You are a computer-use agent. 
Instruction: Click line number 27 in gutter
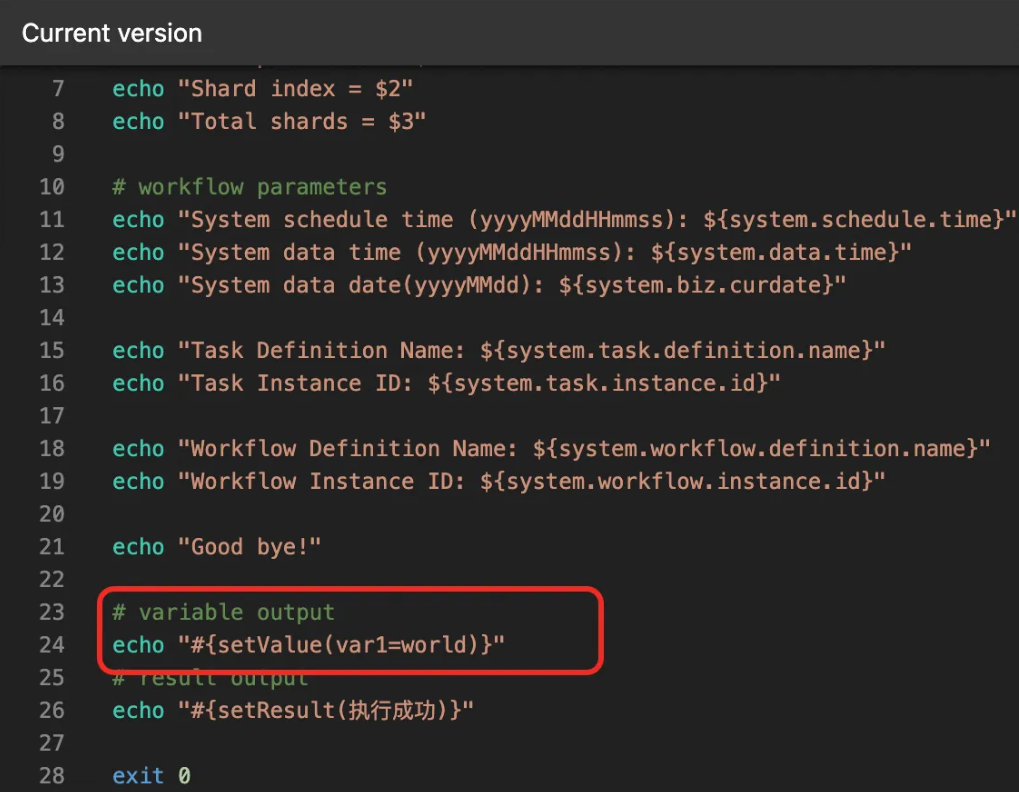[x=52, y=743]
